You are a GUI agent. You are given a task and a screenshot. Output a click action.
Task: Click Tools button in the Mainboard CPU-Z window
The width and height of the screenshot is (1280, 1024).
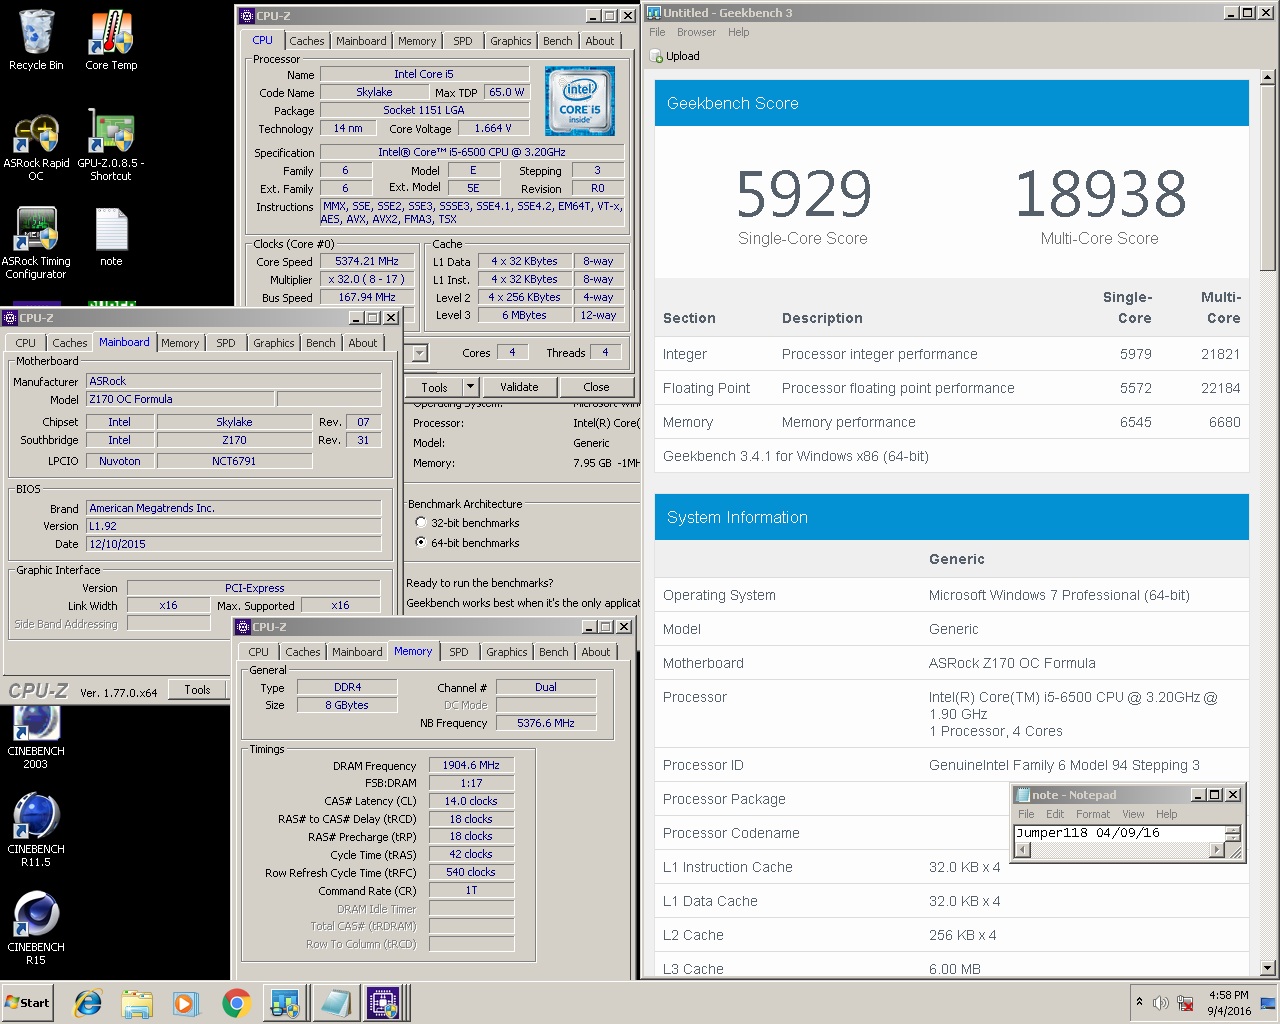(x=198, y=689)
